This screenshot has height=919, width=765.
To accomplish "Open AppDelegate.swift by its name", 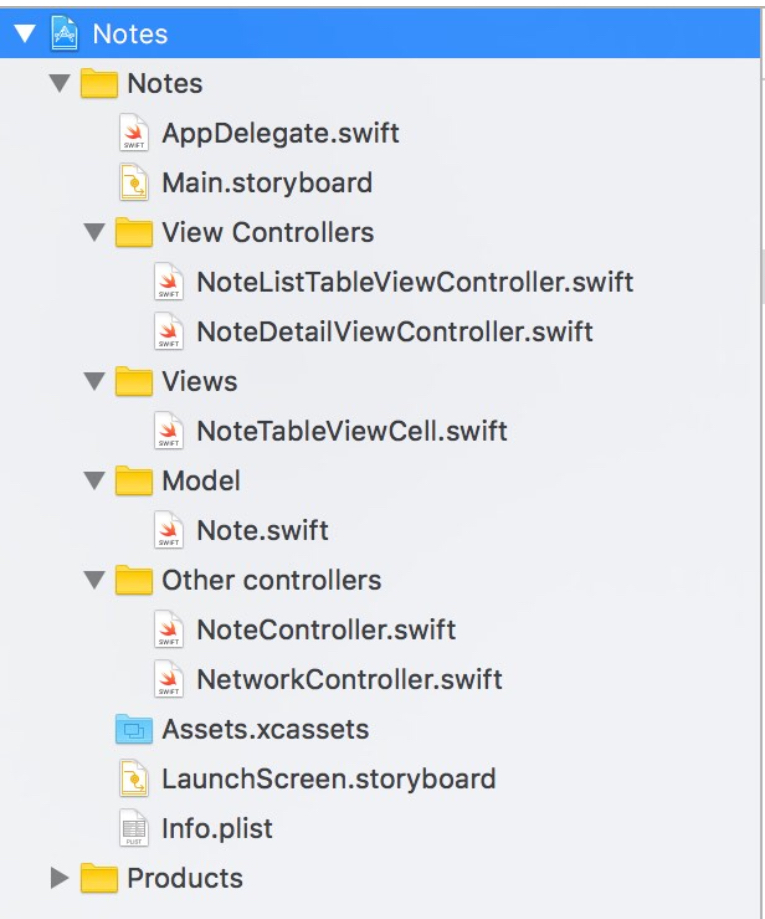I will point(281,134).
